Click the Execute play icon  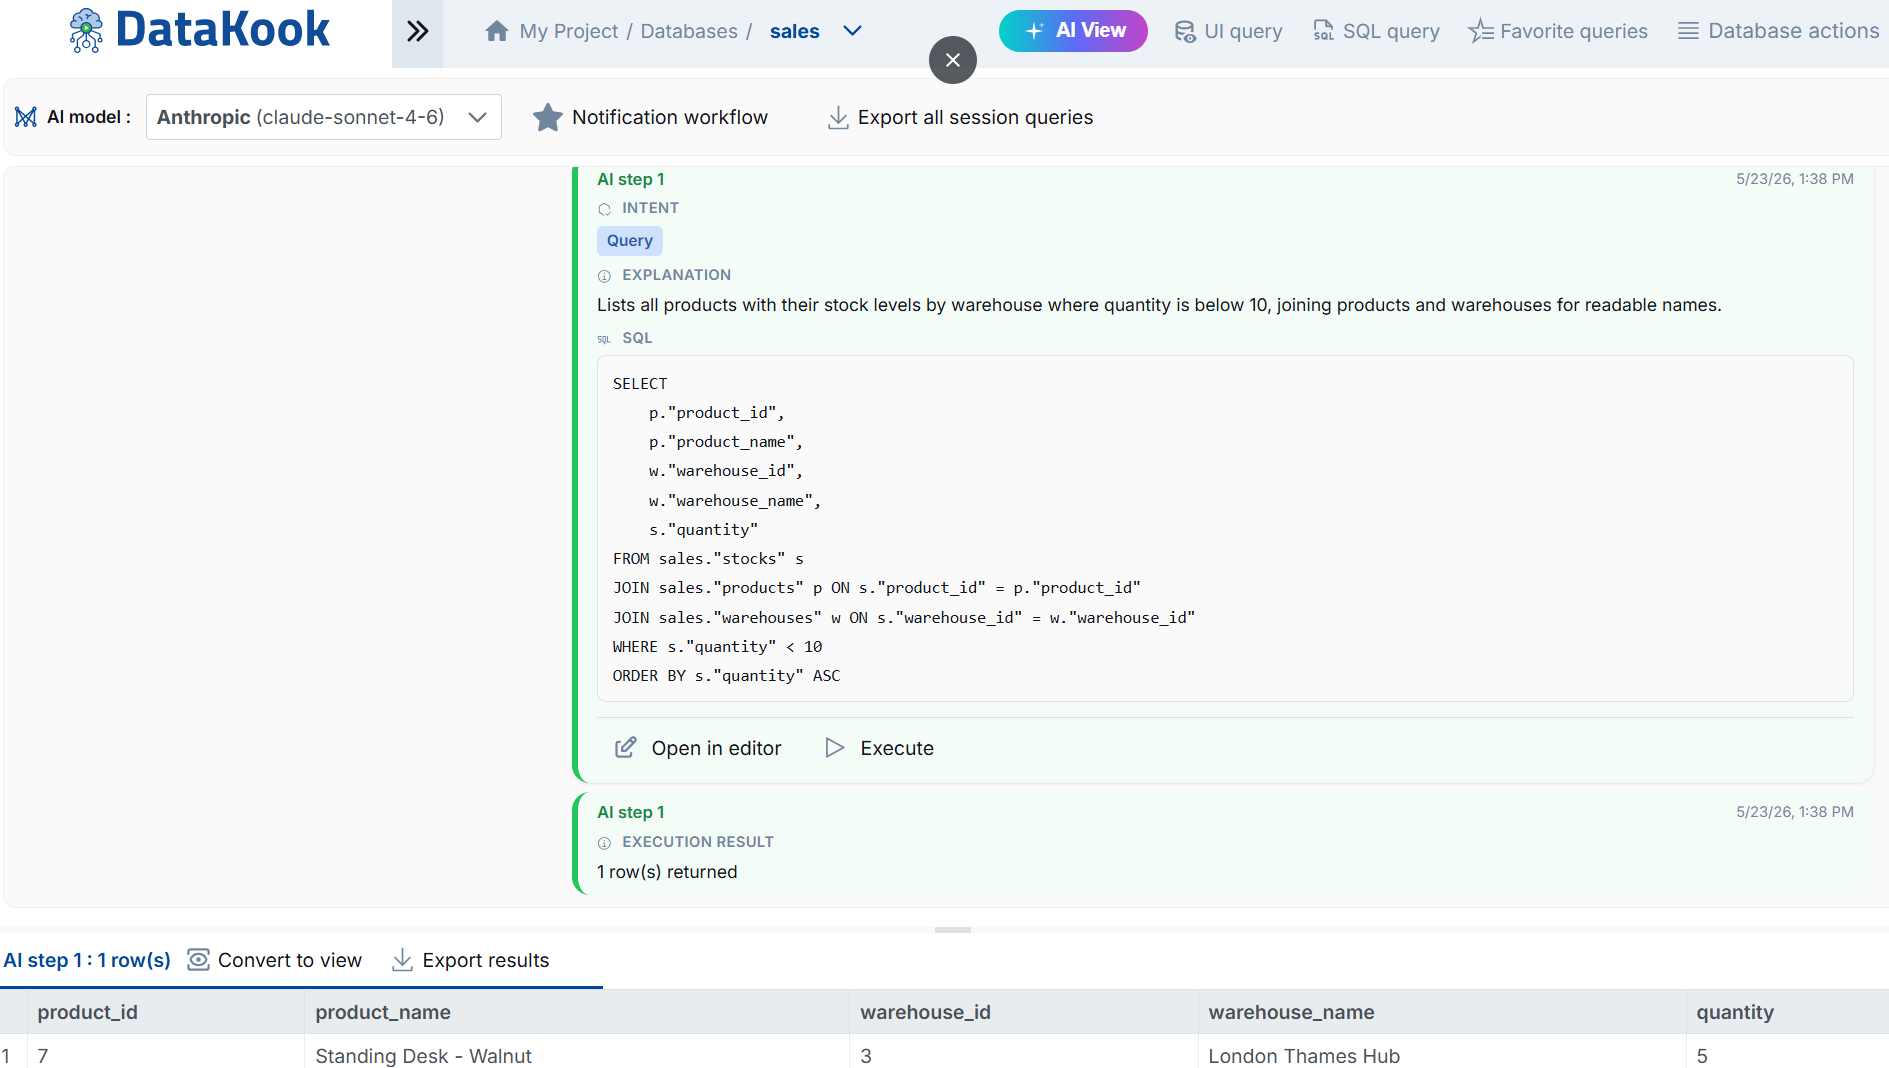pyautogui.click(x=834, y=748)
